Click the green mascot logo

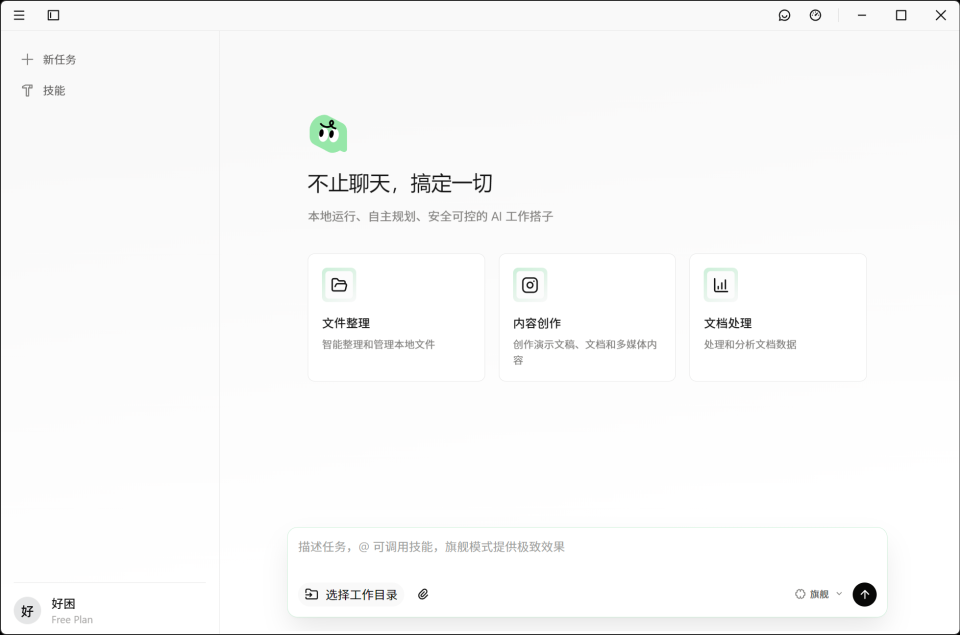pyautogui.click(x=330, y=131)
